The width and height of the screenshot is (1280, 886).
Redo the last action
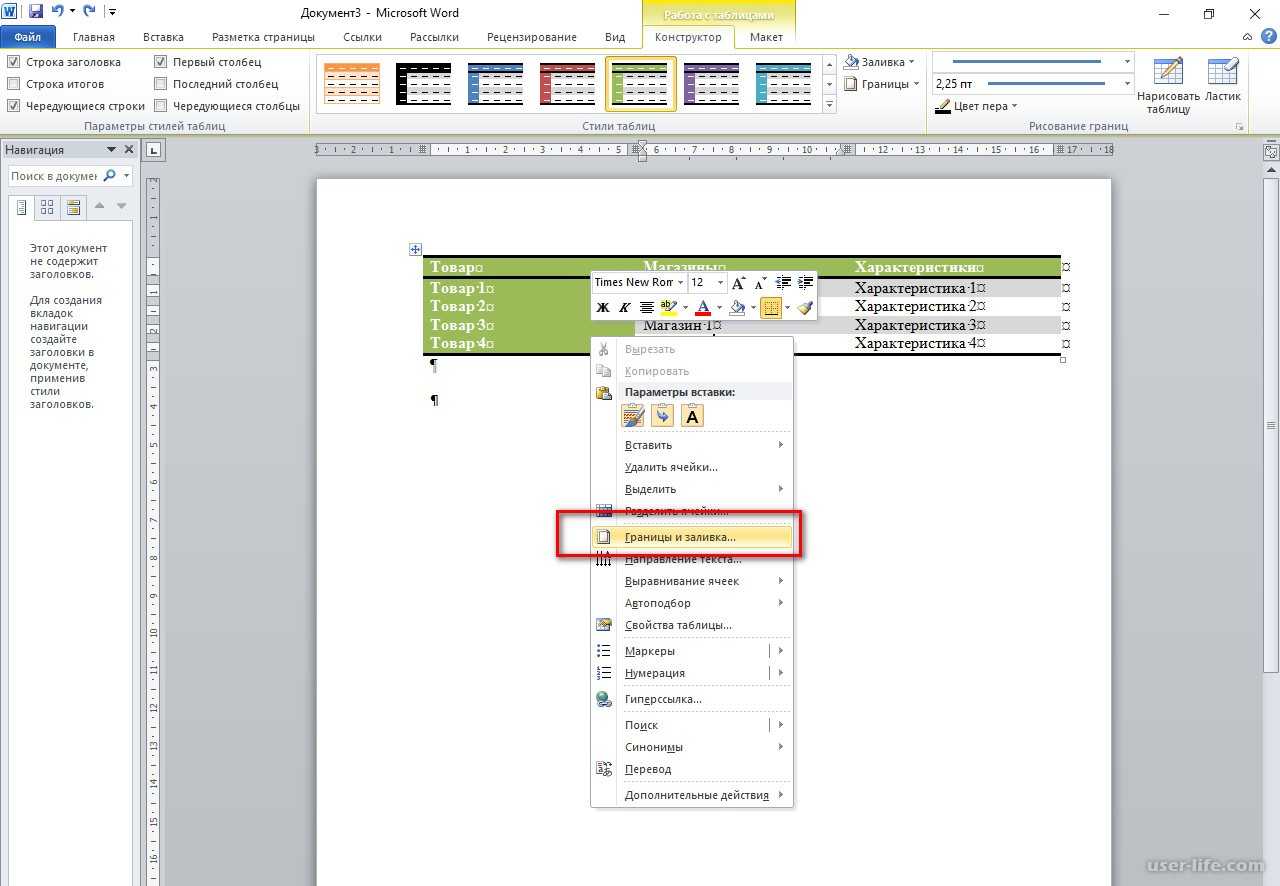pos(90,13)
